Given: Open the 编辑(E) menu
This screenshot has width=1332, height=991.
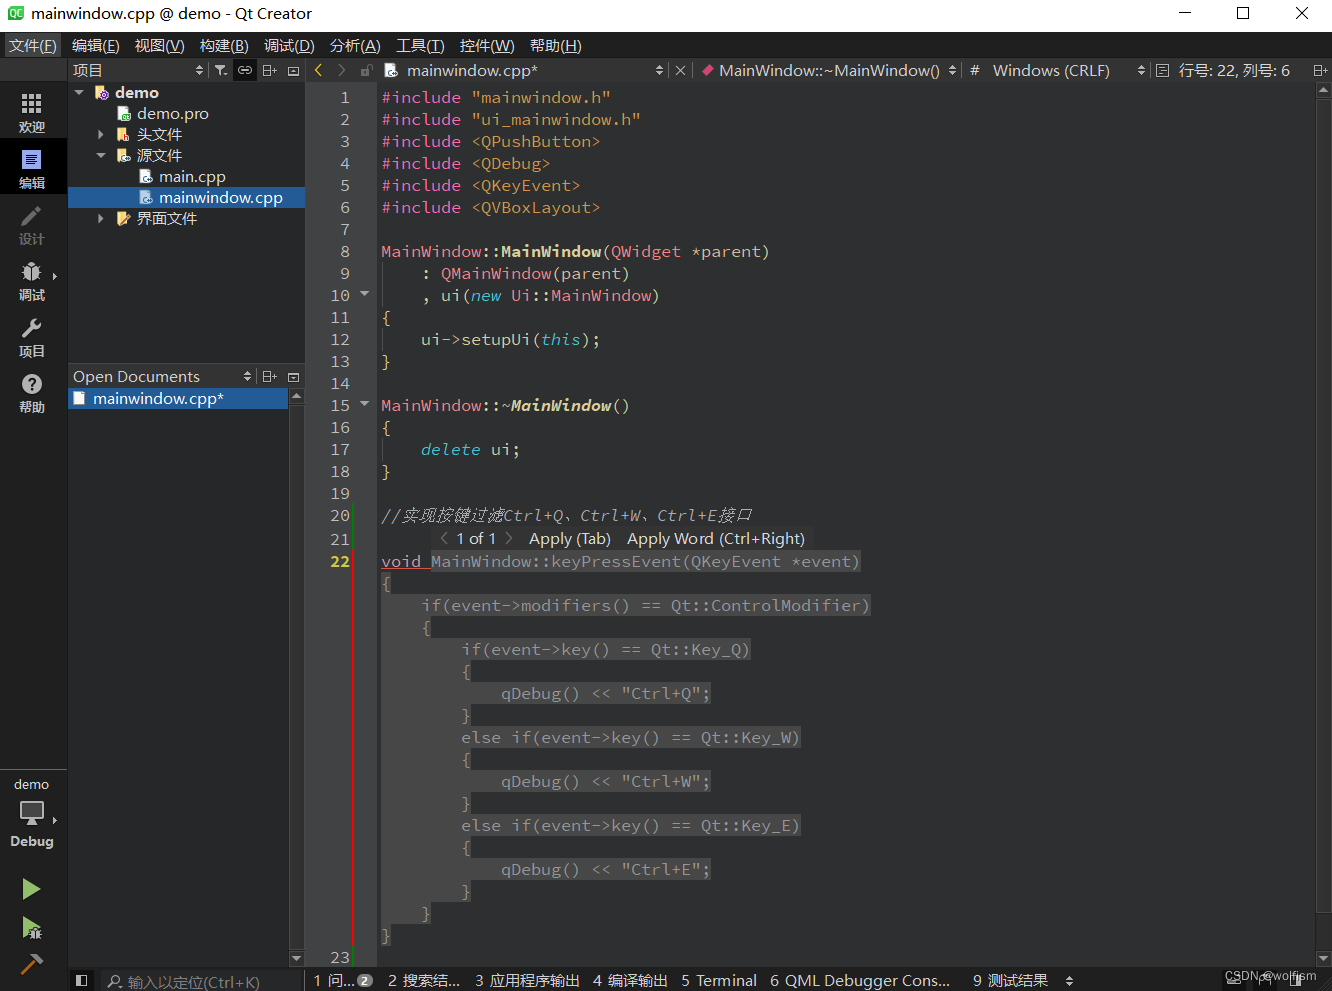Looking at the screenshot, I should (x=96, y=46).
